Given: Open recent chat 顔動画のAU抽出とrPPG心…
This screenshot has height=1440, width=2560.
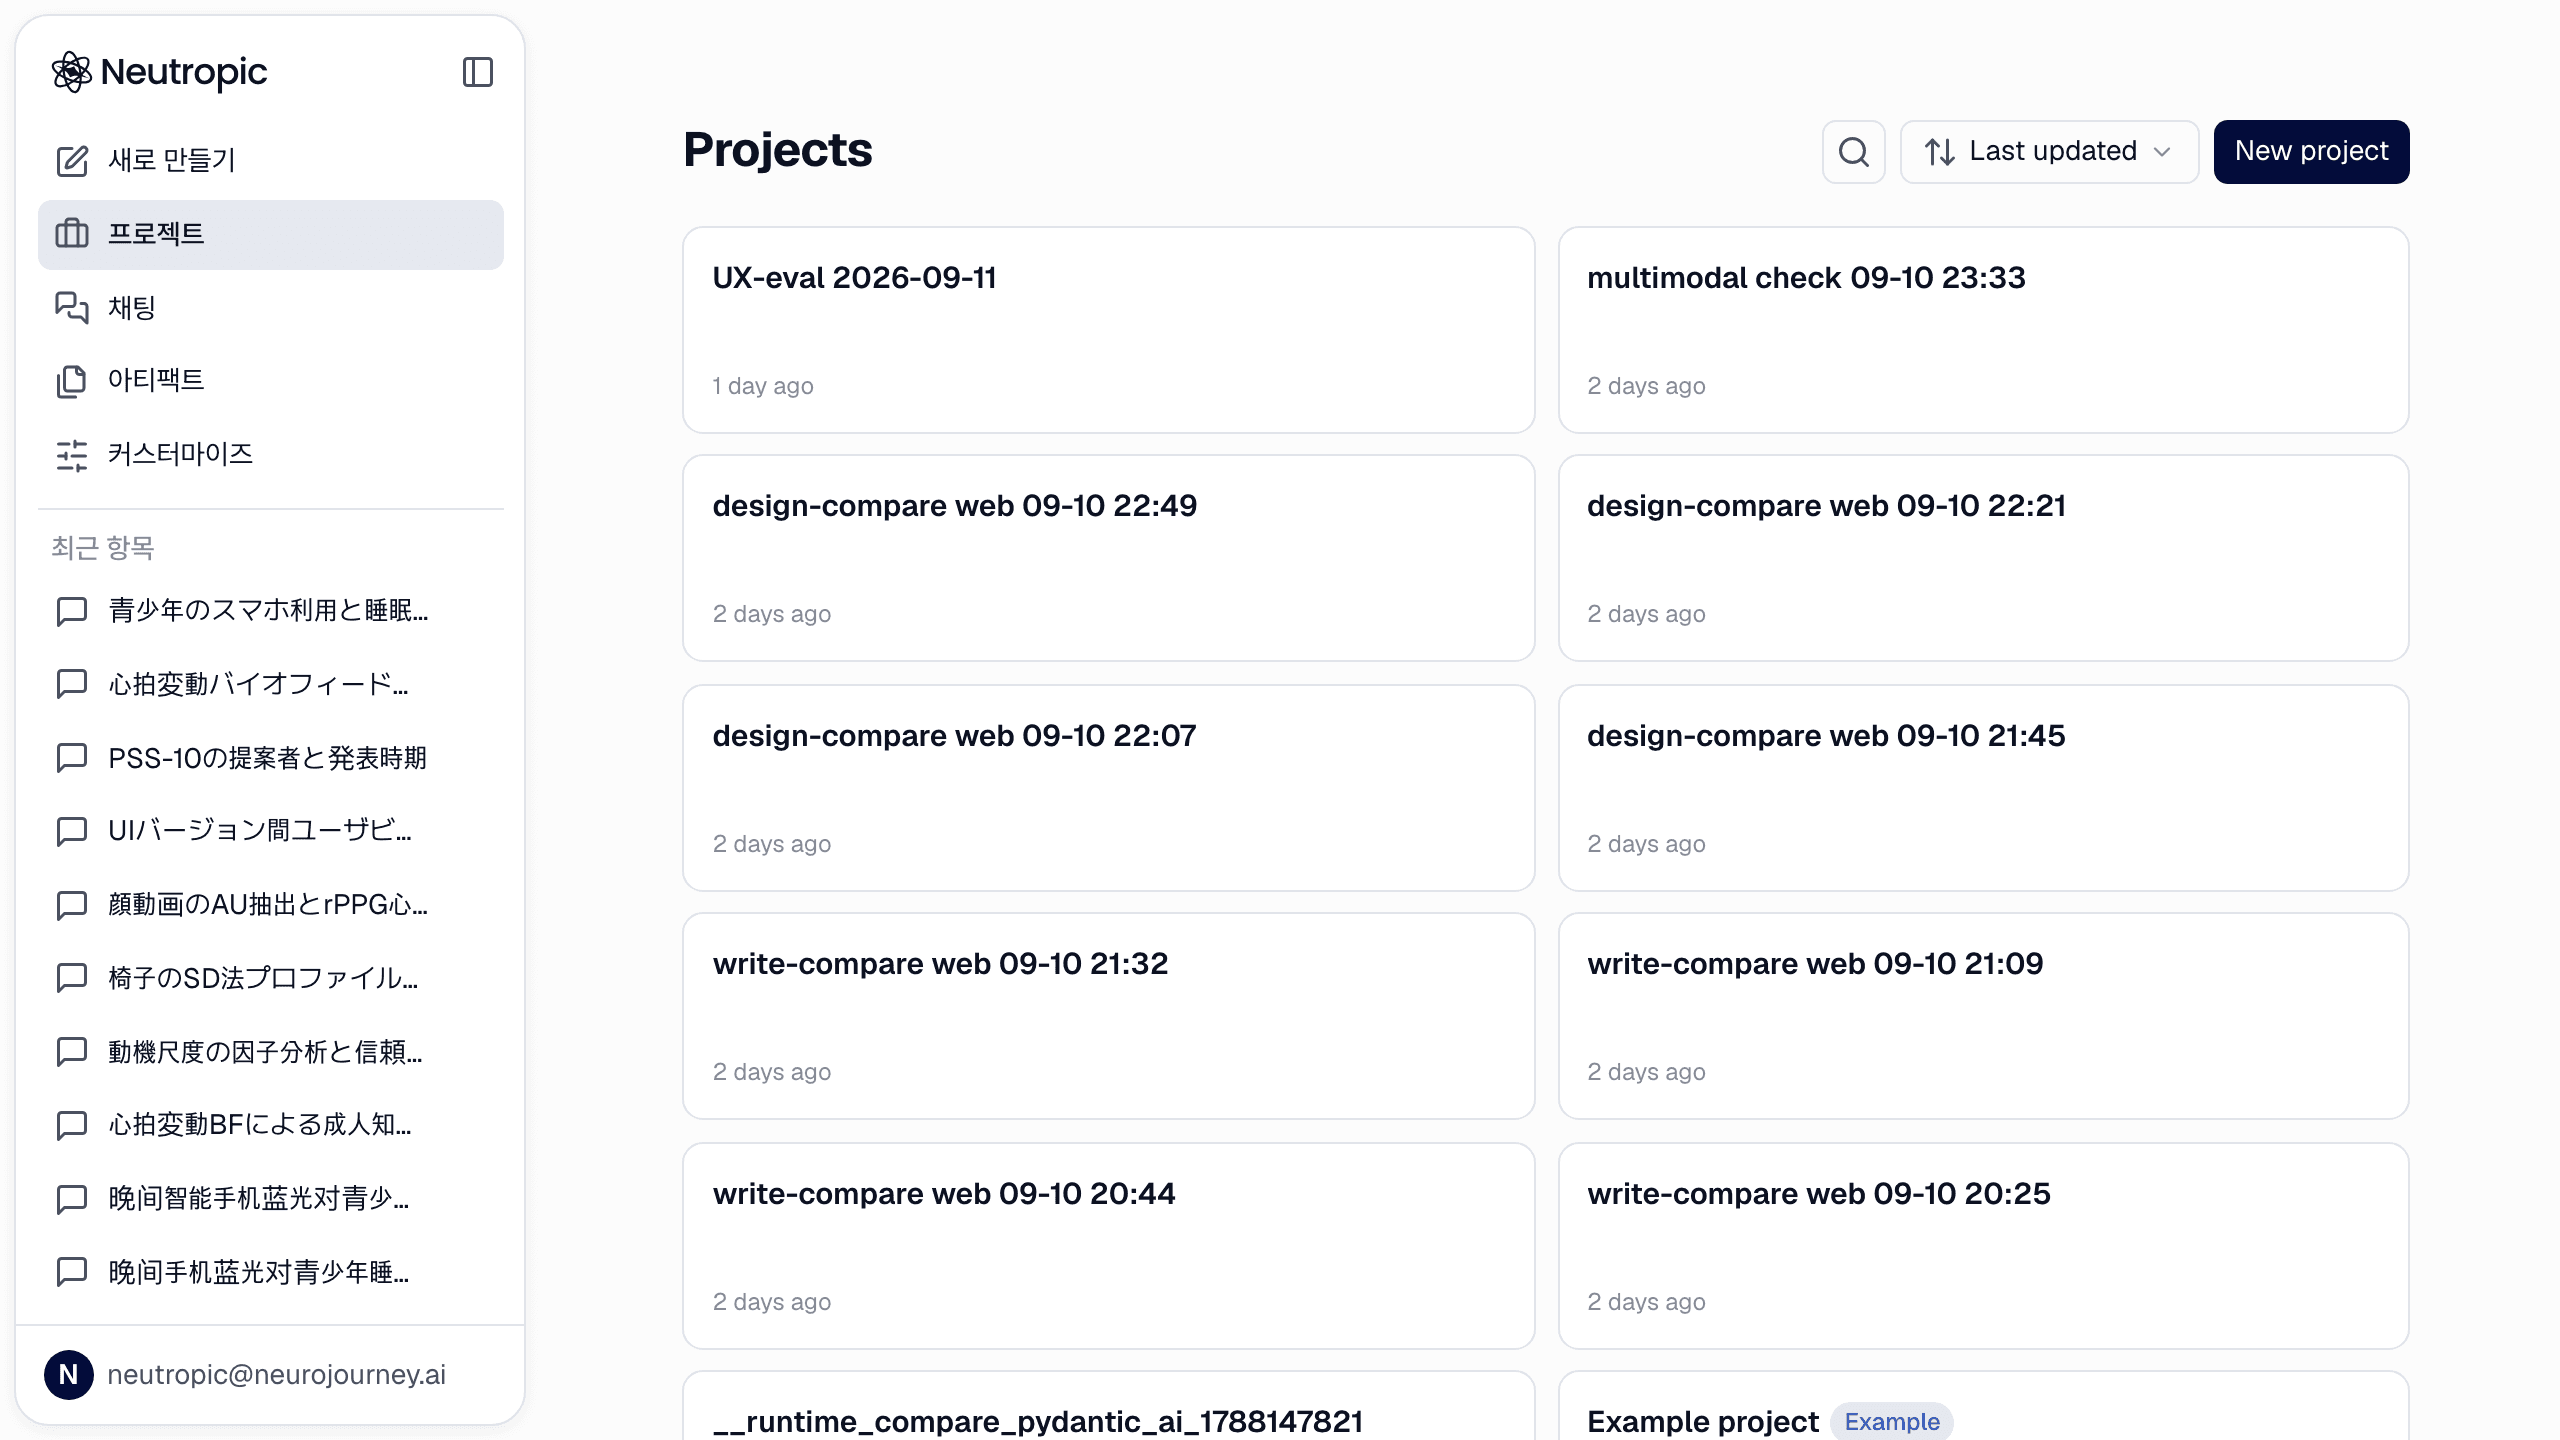Looking at the screenshot, I should tap(271, 905).
